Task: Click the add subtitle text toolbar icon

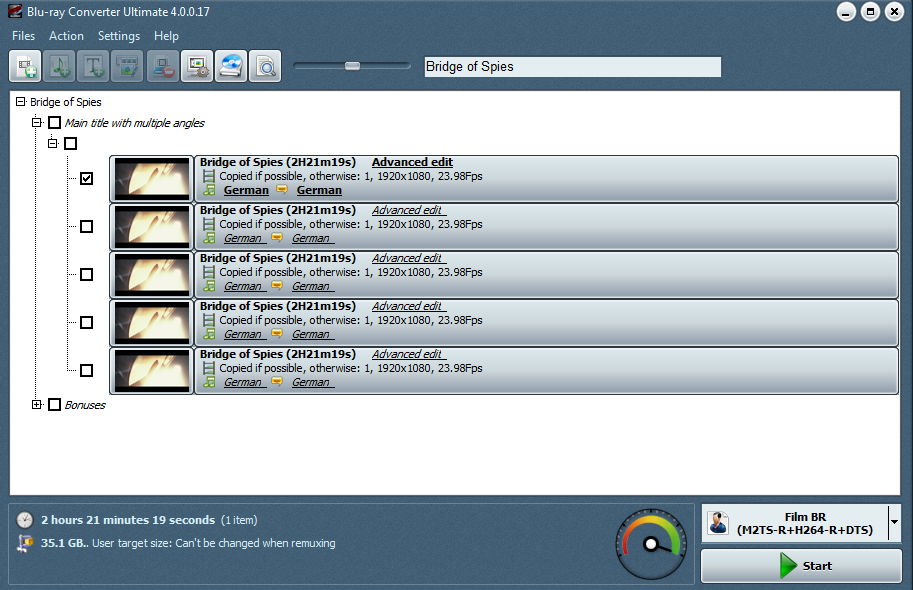Action: [x=94, y=66]
